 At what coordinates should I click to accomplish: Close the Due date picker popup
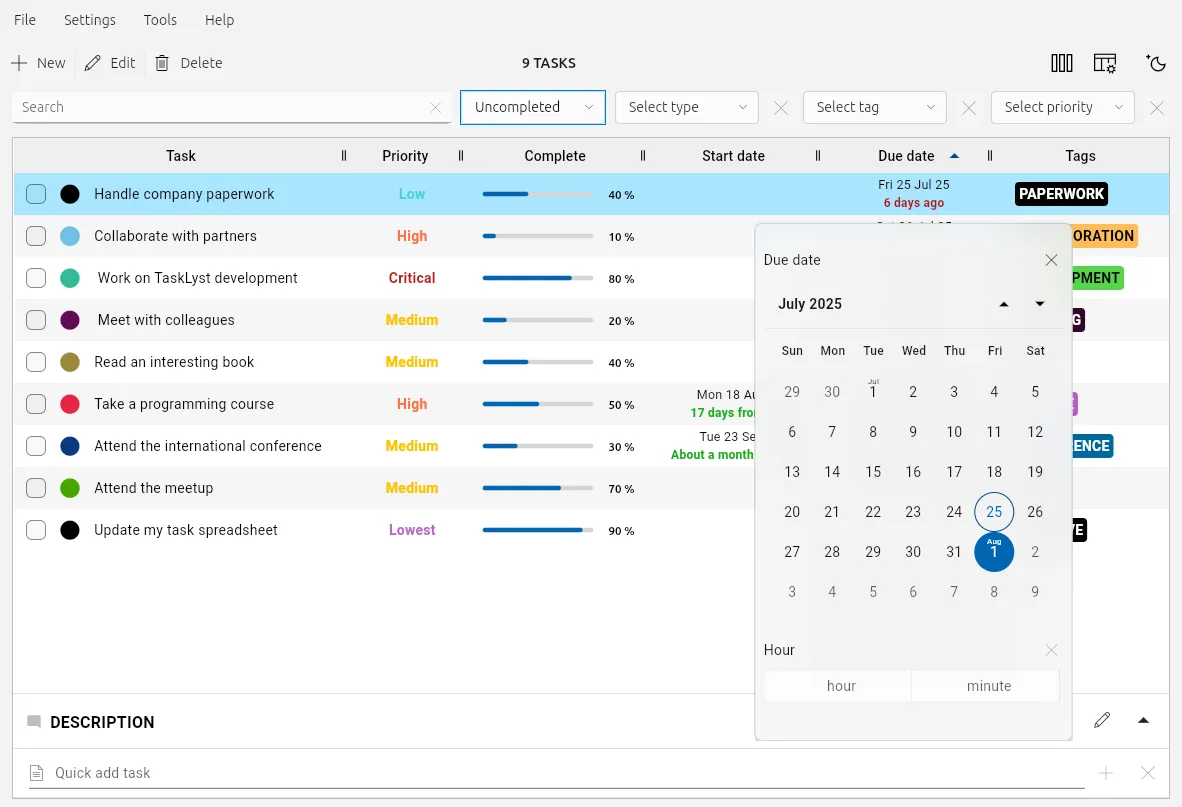[1051, 260]
